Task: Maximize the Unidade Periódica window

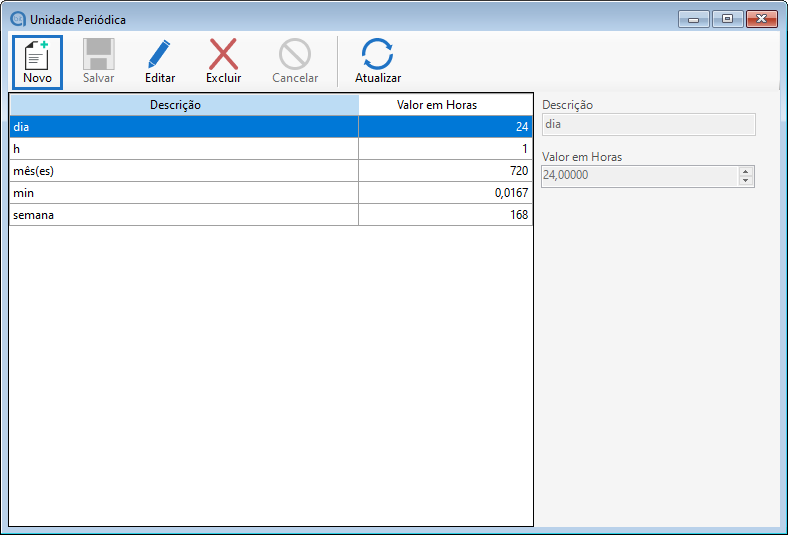Action: 727,19
